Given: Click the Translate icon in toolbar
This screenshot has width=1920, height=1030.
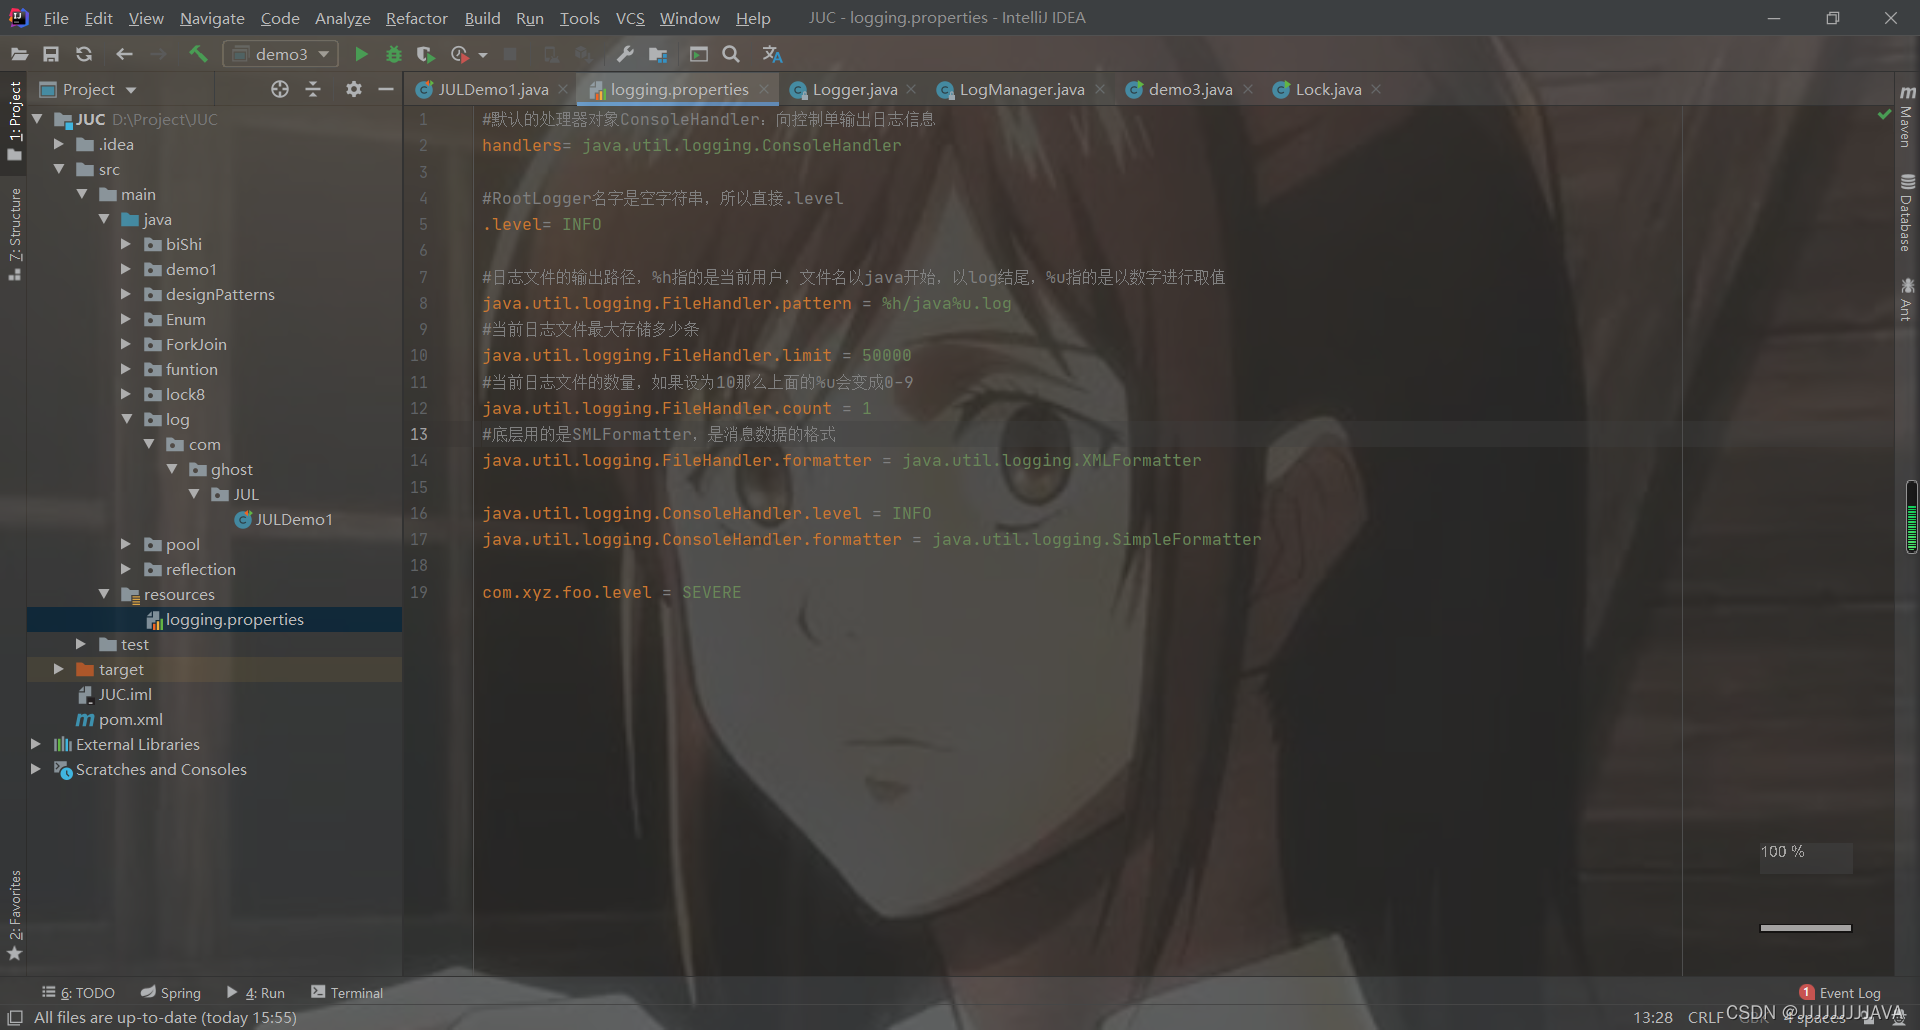Looking at the screenshot, I should (772, 54).
